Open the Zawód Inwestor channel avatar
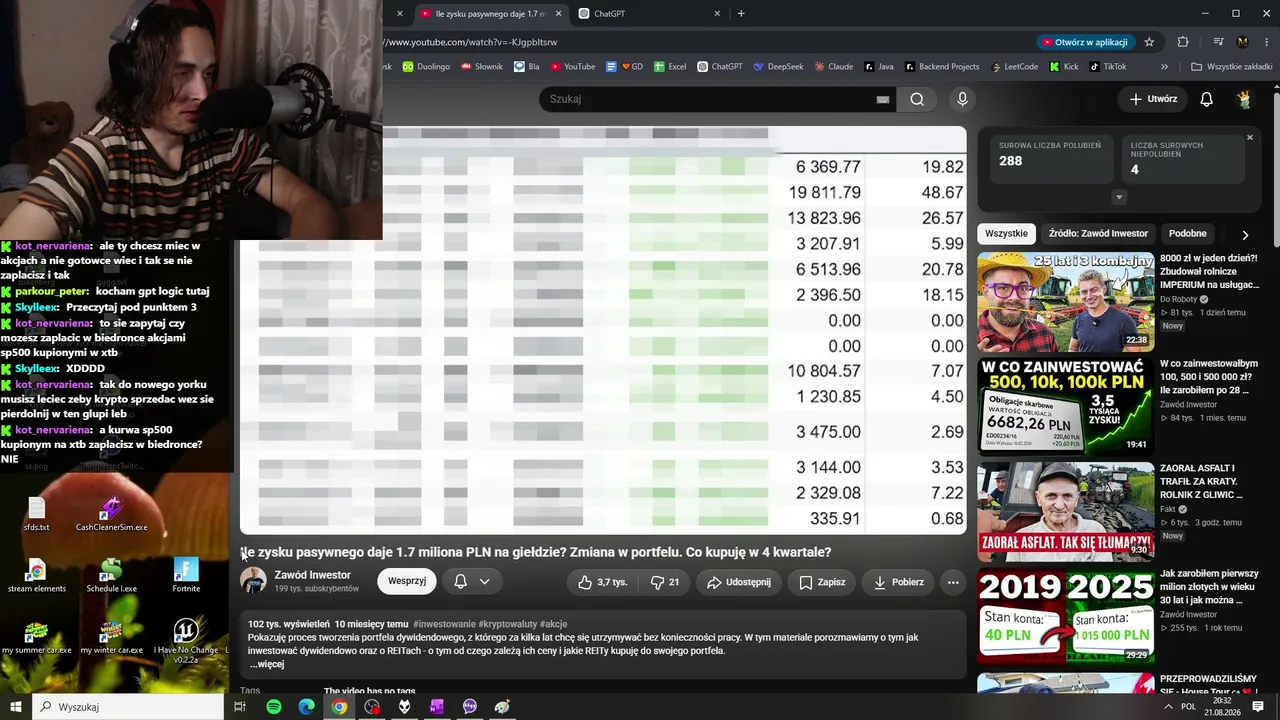1280x720 pixels. click(254, 581)
